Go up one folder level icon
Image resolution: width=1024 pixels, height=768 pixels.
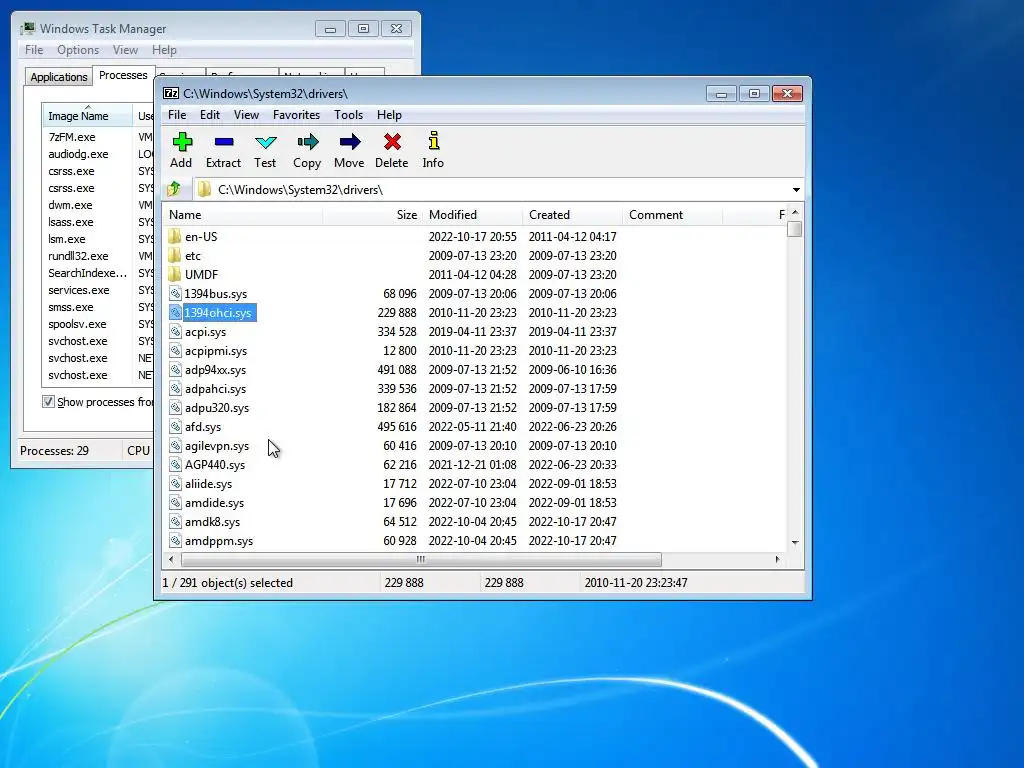pyautogui.click(x=174, y=189)
